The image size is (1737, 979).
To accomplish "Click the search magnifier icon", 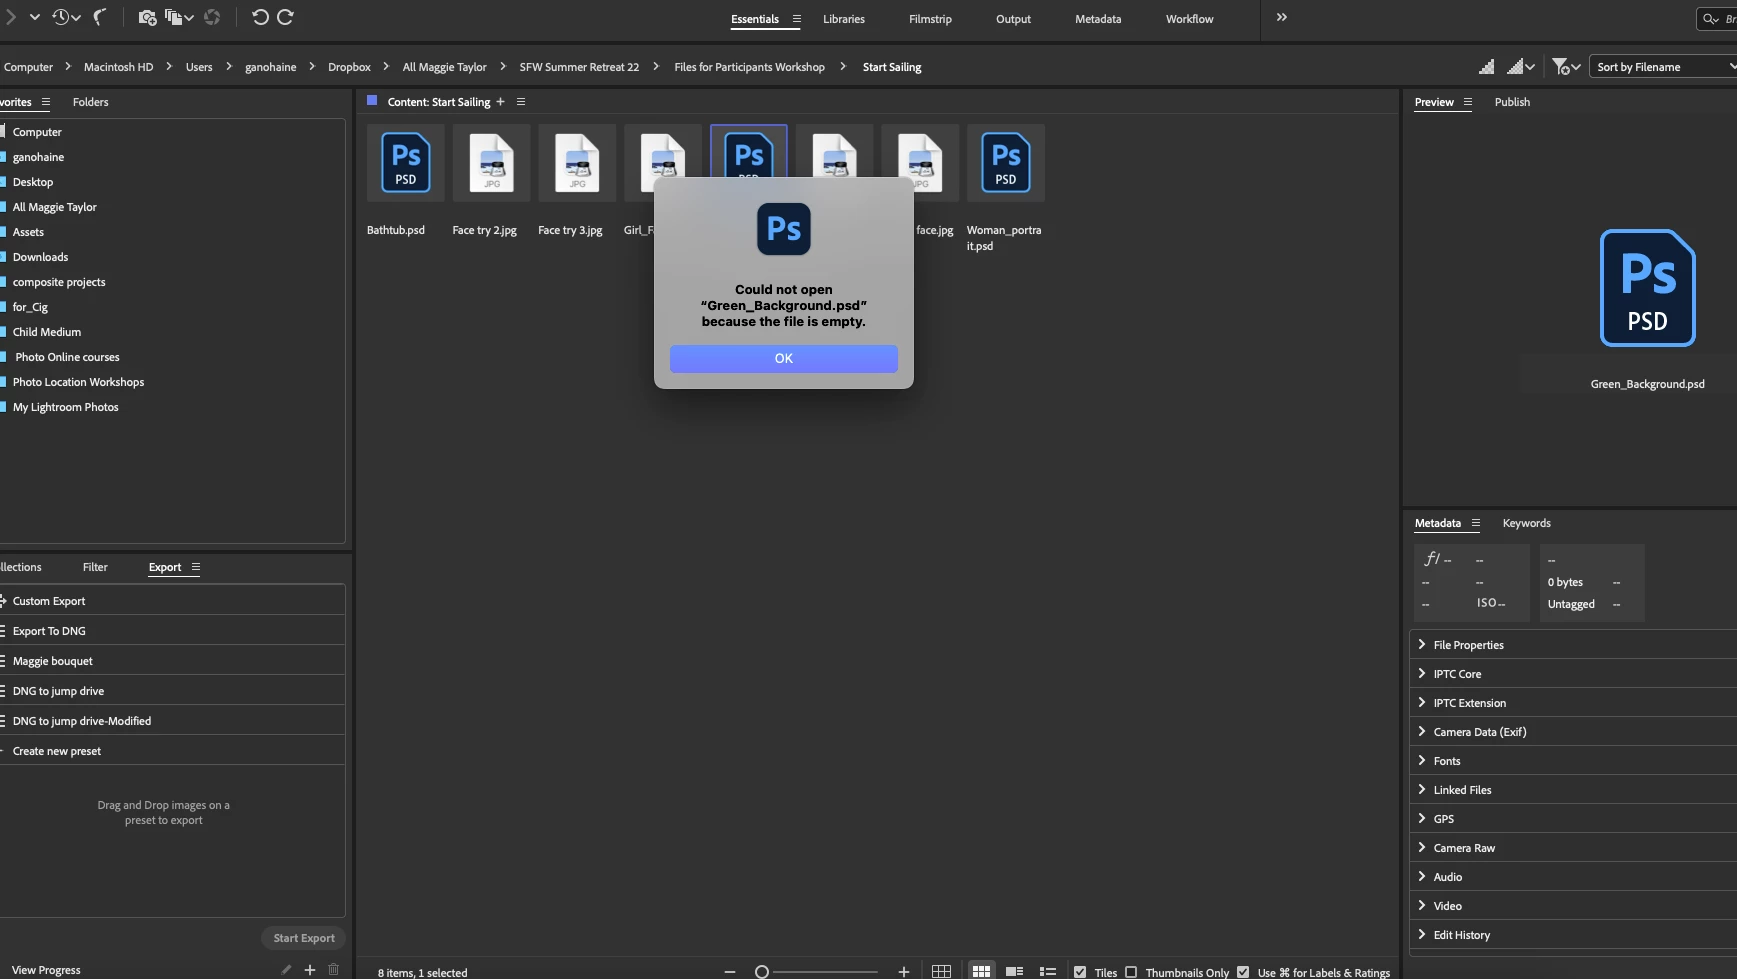I will coord(1711,19).
